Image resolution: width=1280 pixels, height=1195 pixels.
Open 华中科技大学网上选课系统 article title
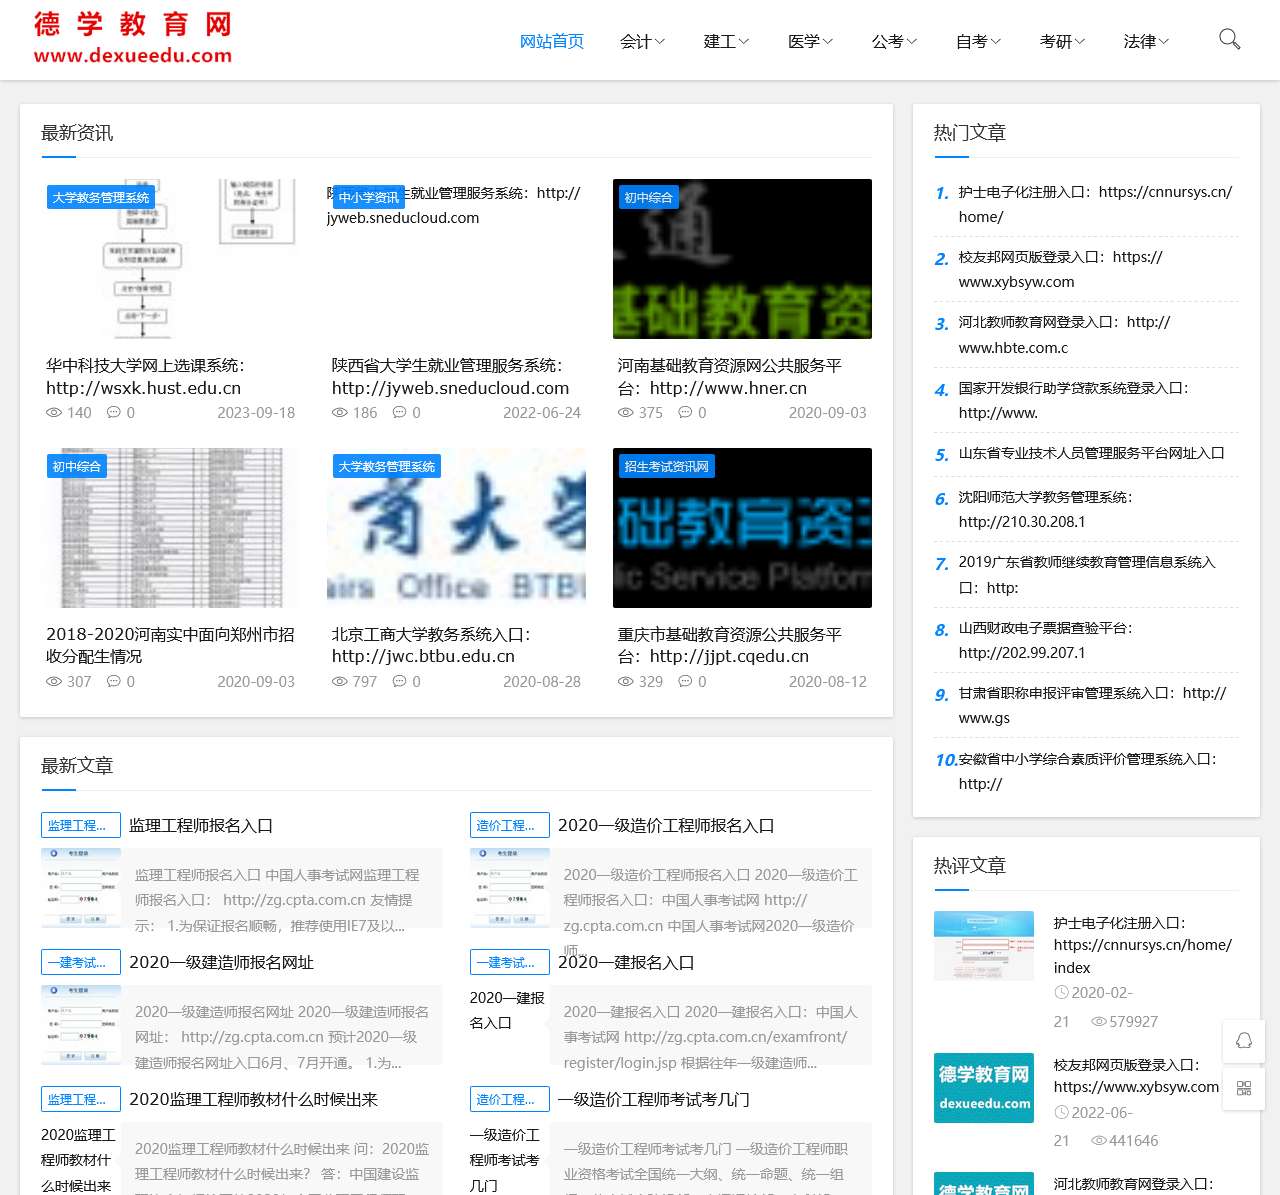145,377
